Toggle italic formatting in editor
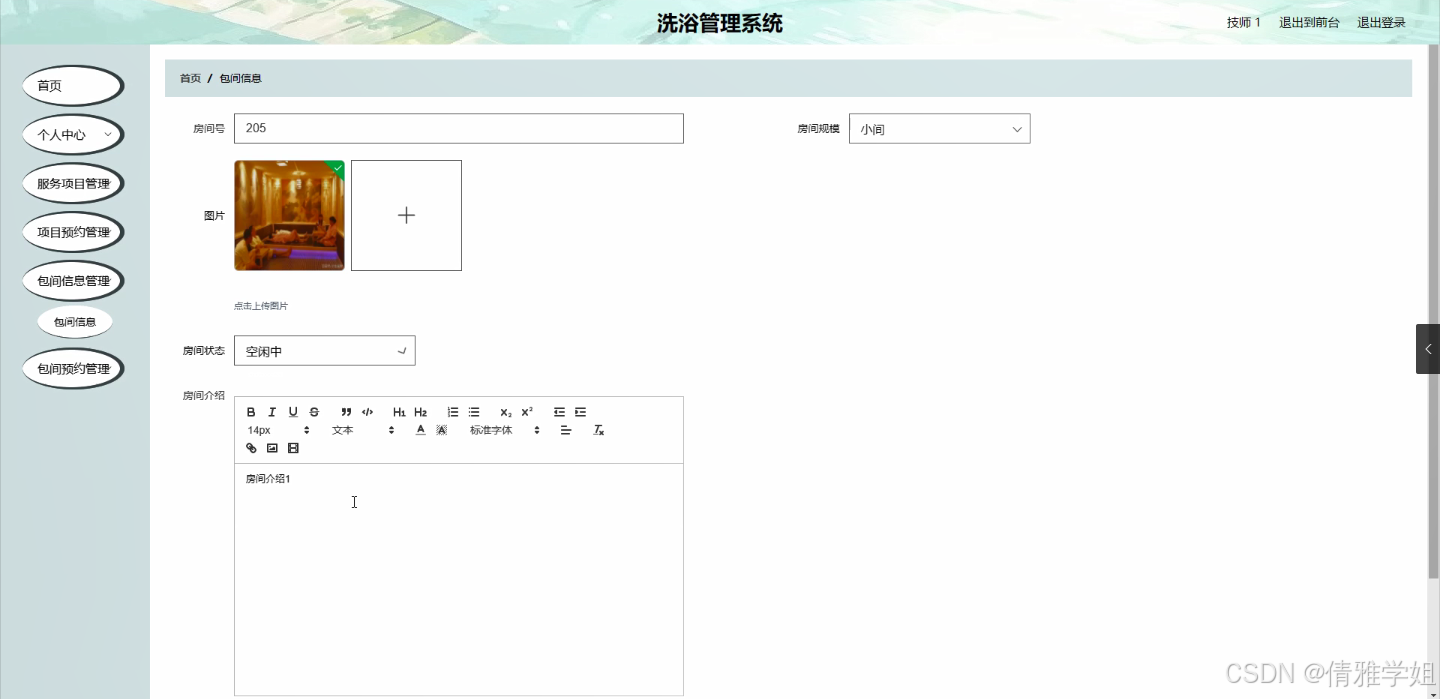The width and height of the screenshot is (1440, 699). coord(272,412)
